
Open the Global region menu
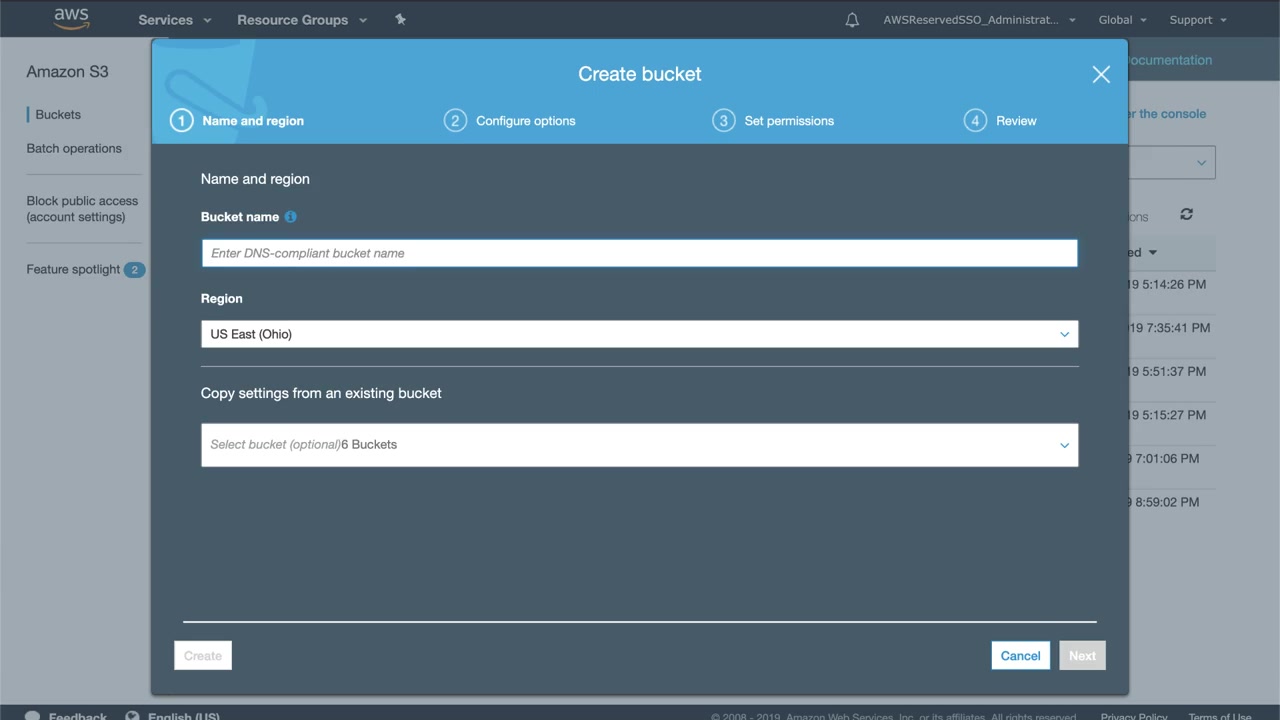coord(1122,20)
